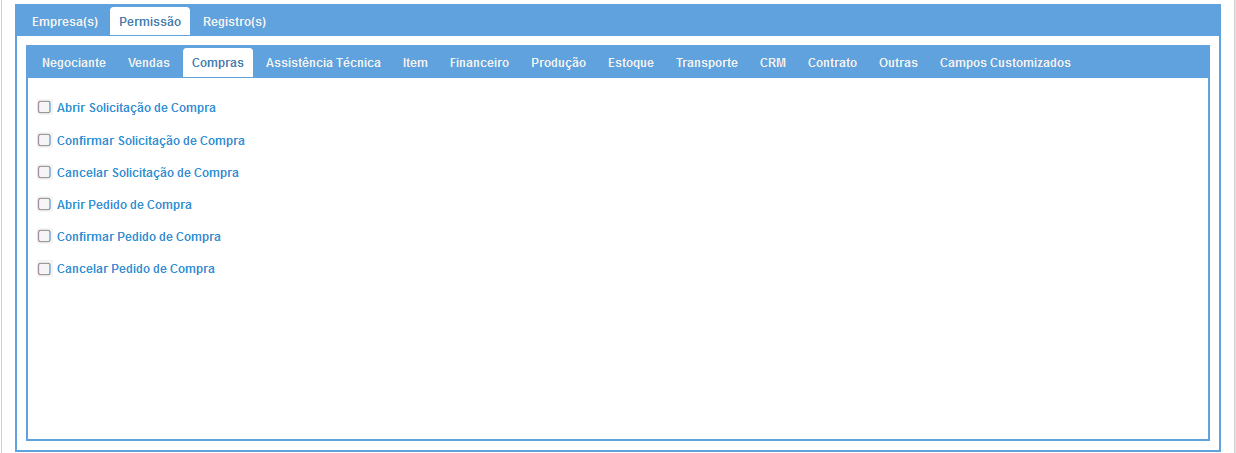Viewport: 1236px width, 453px height.
Task: Click the 'Confirmar Solicitação de Compra' label text
Action: pos(151,141)
